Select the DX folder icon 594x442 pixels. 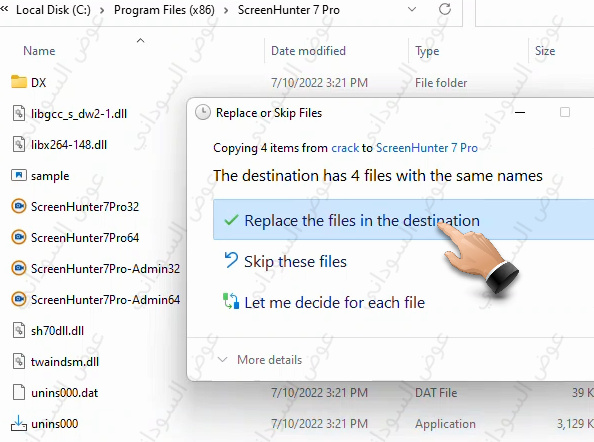click(x=19, y=82)
